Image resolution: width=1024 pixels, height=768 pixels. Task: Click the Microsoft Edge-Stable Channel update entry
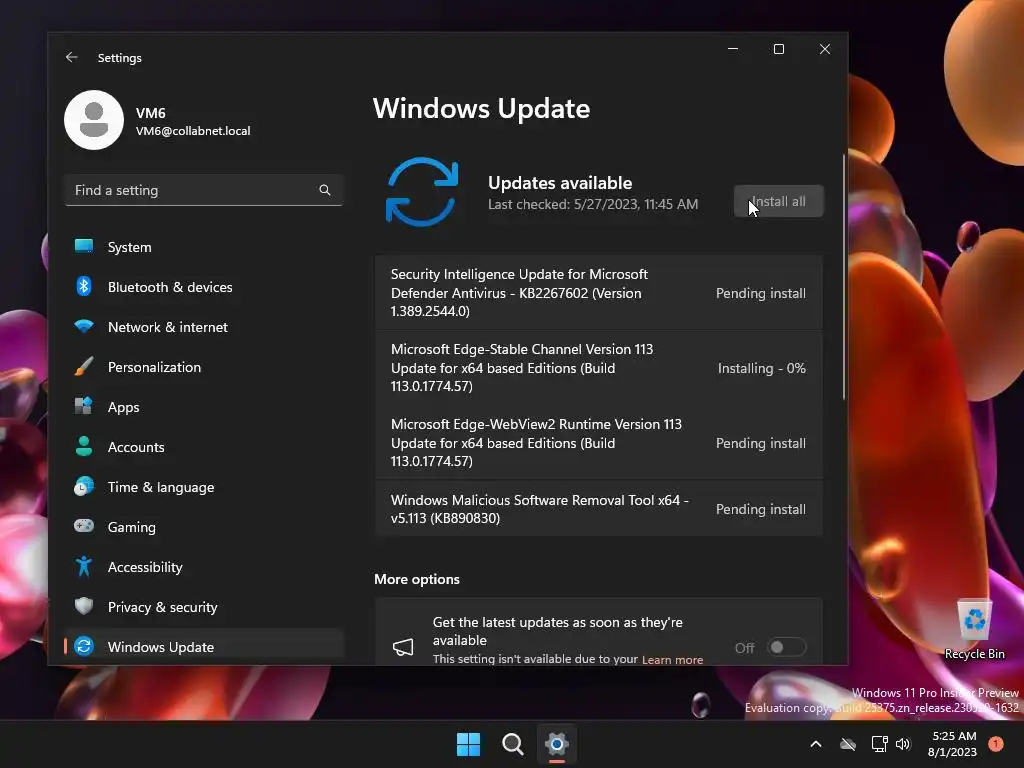(599, 368)
